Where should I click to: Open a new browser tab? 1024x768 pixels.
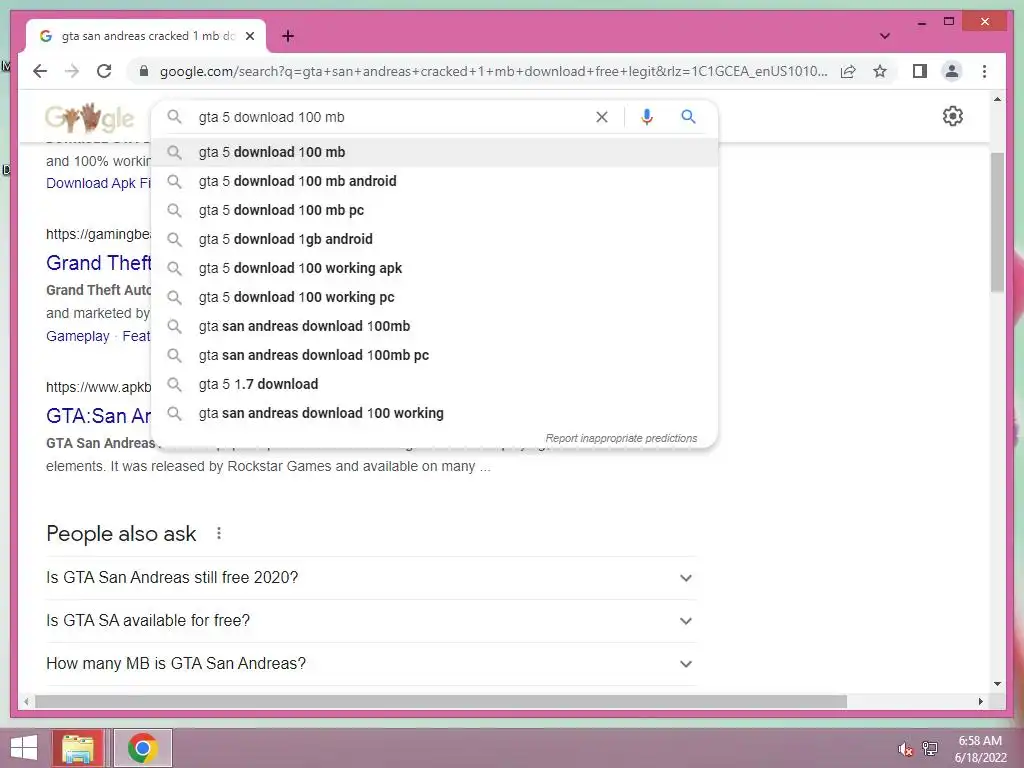pos(288,36)
